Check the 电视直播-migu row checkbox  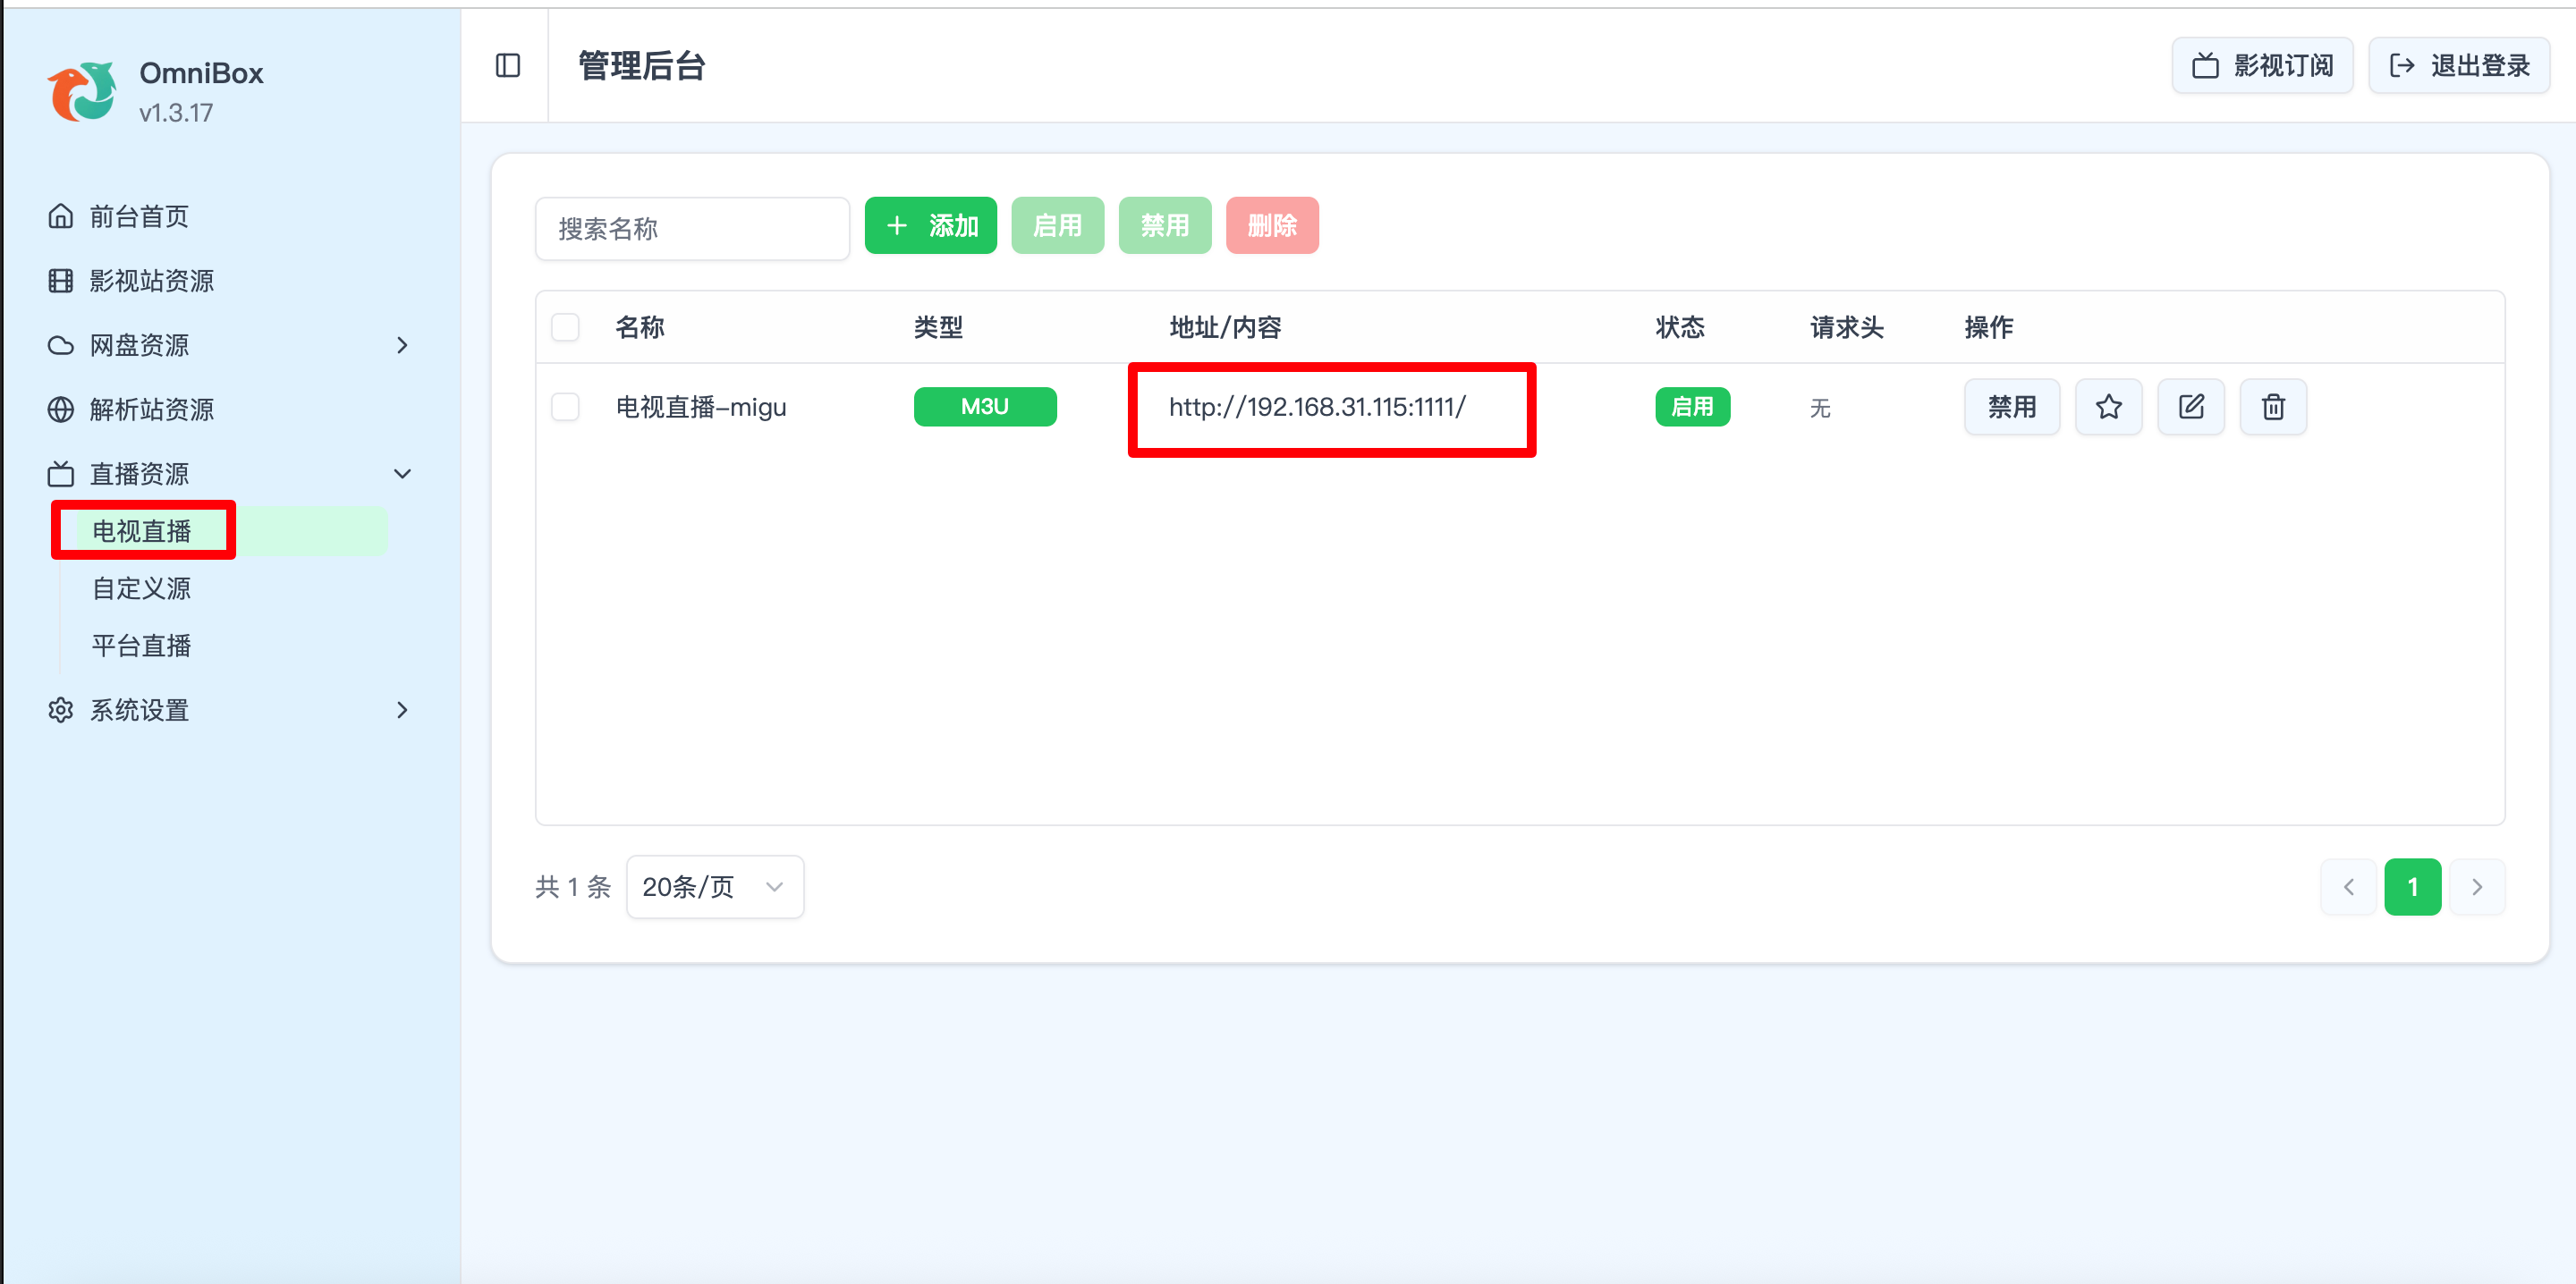[565, 407]
